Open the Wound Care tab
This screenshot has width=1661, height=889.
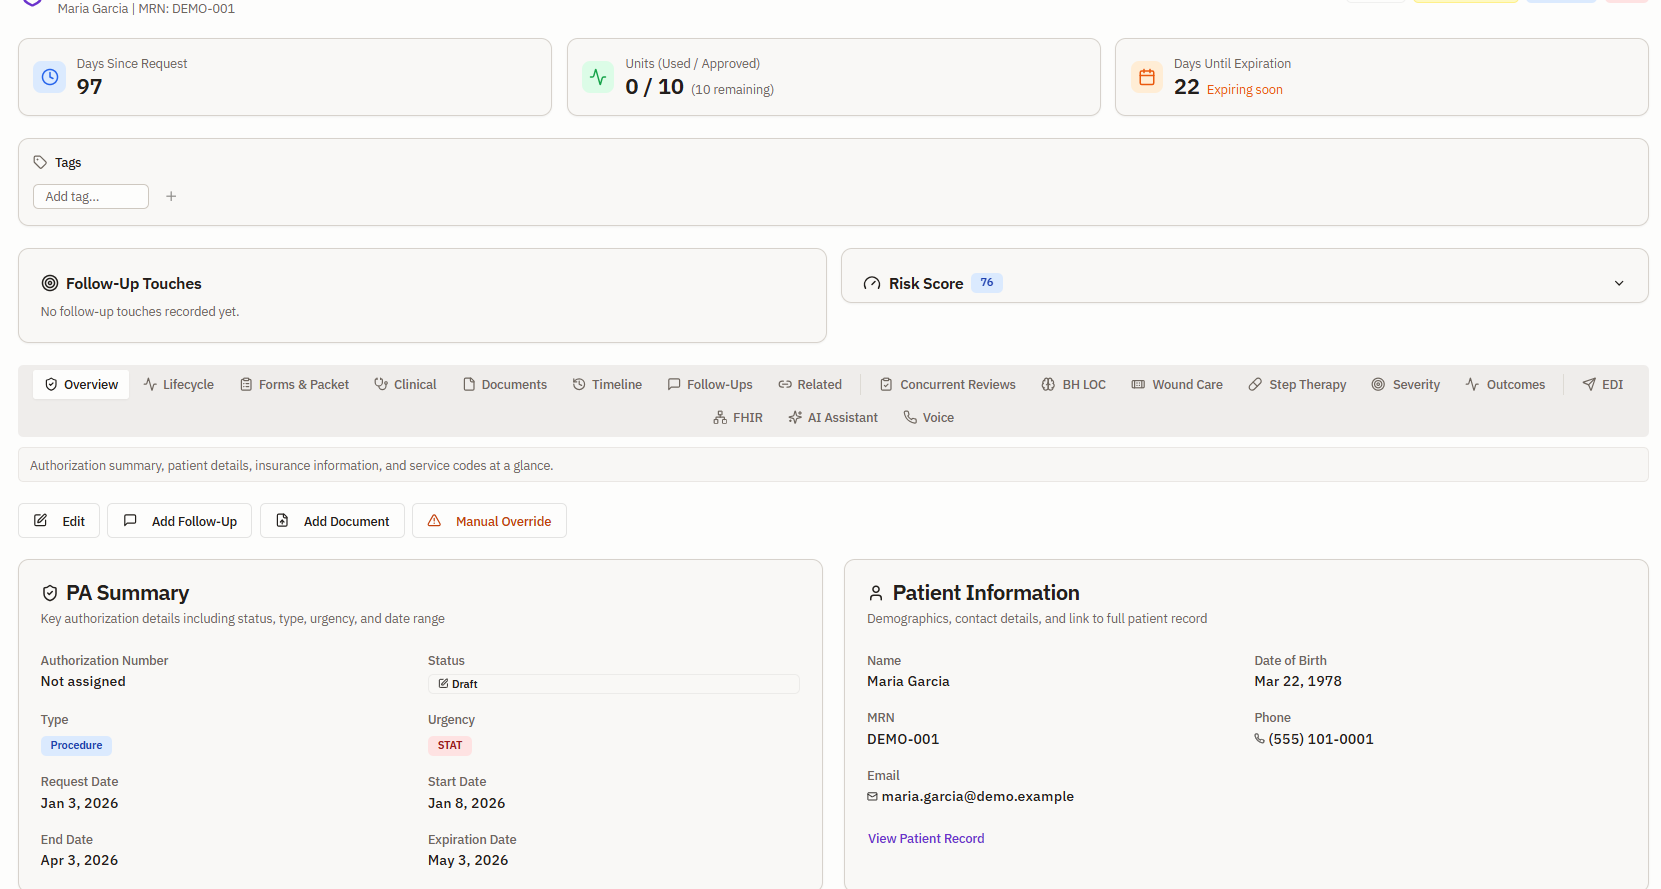pos(1177,384)
